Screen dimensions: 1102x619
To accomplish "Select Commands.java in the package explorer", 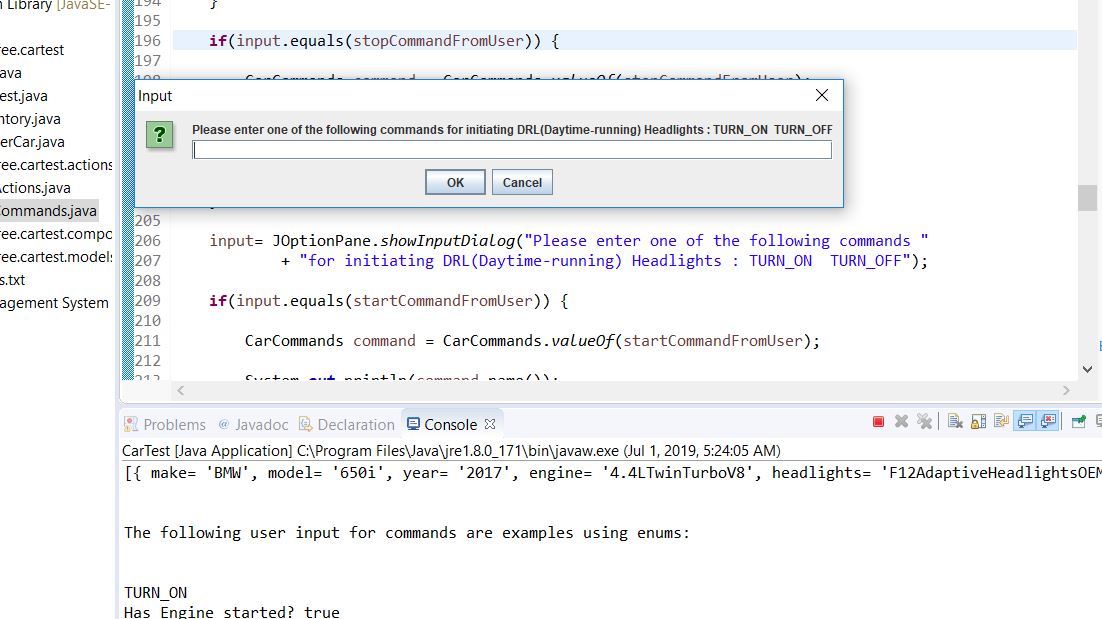I will coord(48,211).
